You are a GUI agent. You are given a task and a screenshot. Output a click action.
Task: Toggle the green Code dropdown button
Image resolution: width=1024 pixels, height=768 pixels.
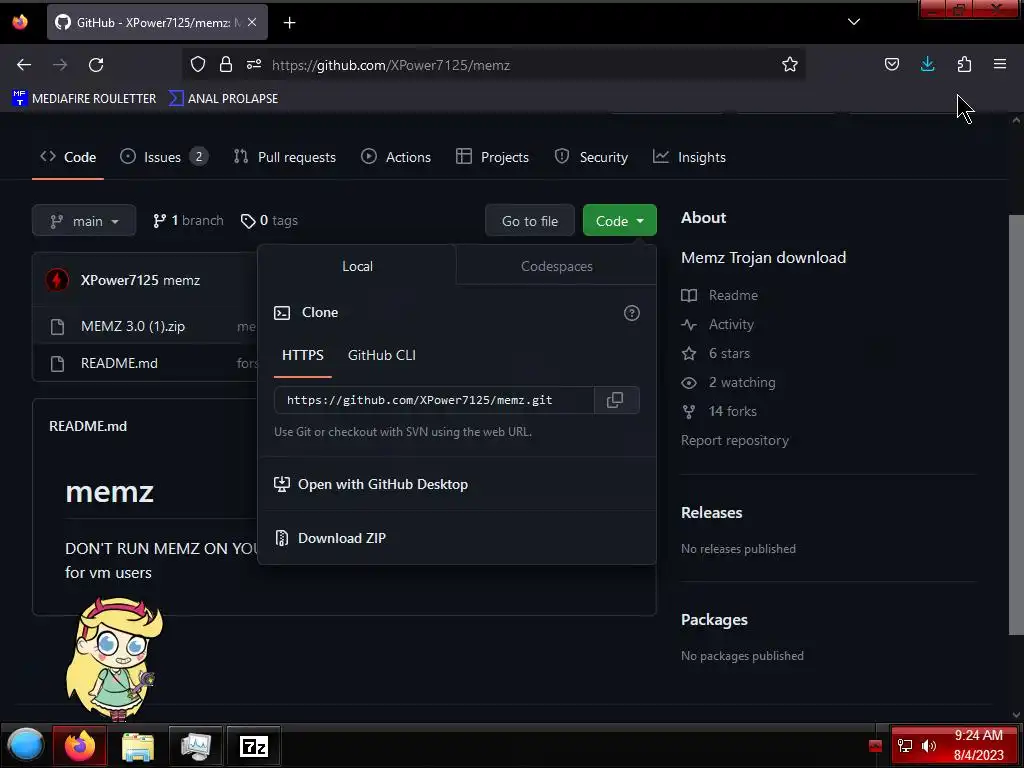tap(619, 221)
